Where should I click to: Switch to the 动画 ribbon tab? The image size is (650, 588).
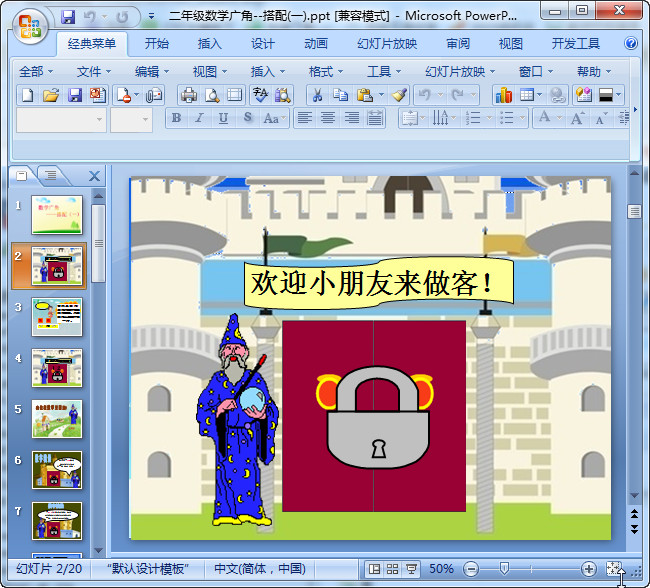click(315, 43)
